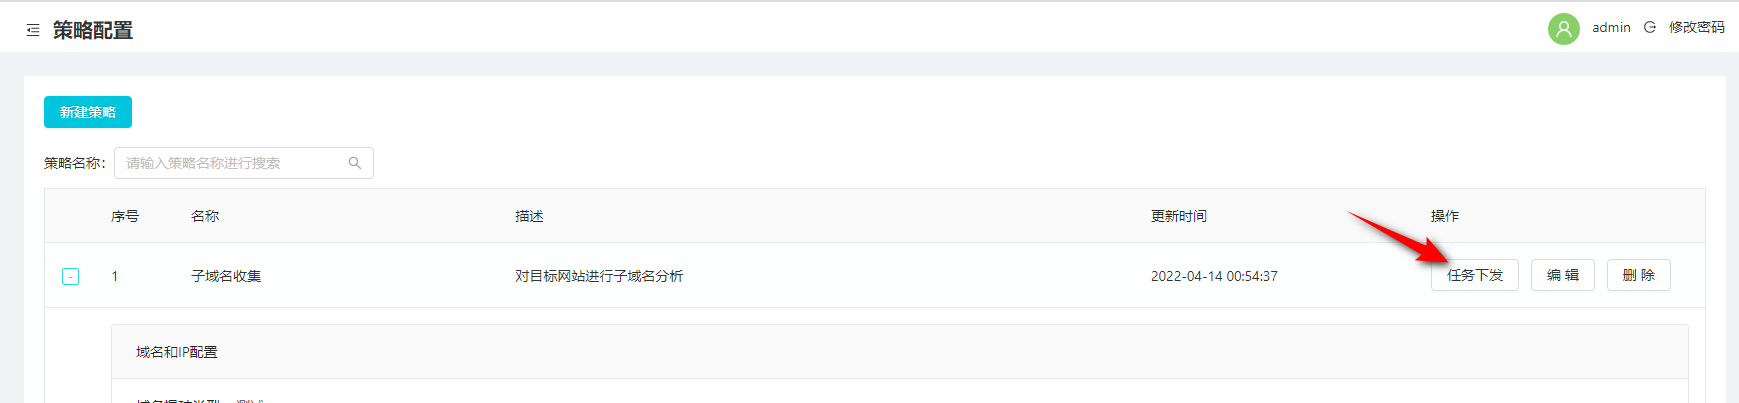Viewport: 1739px width, 403px height.
Task: Edit the 子域名收集 policy
Action: [x=1563, y=275]
